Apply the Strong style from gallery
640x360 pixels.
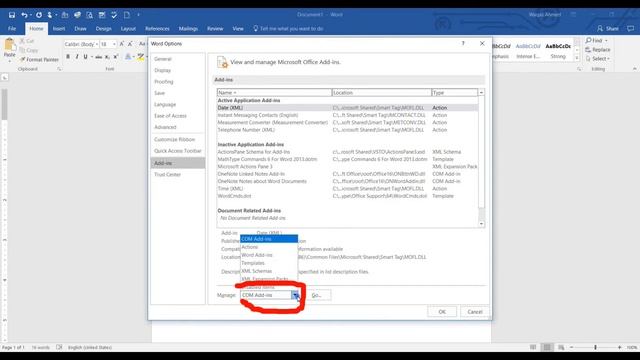tap(558, 51)
